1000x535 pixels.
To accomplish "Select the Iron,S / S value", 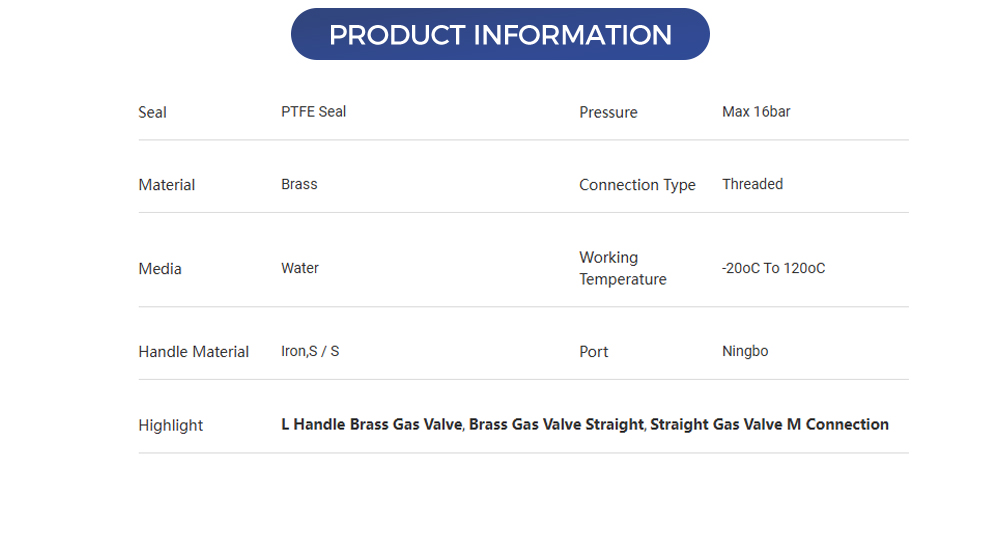I will tap(310, 352).
